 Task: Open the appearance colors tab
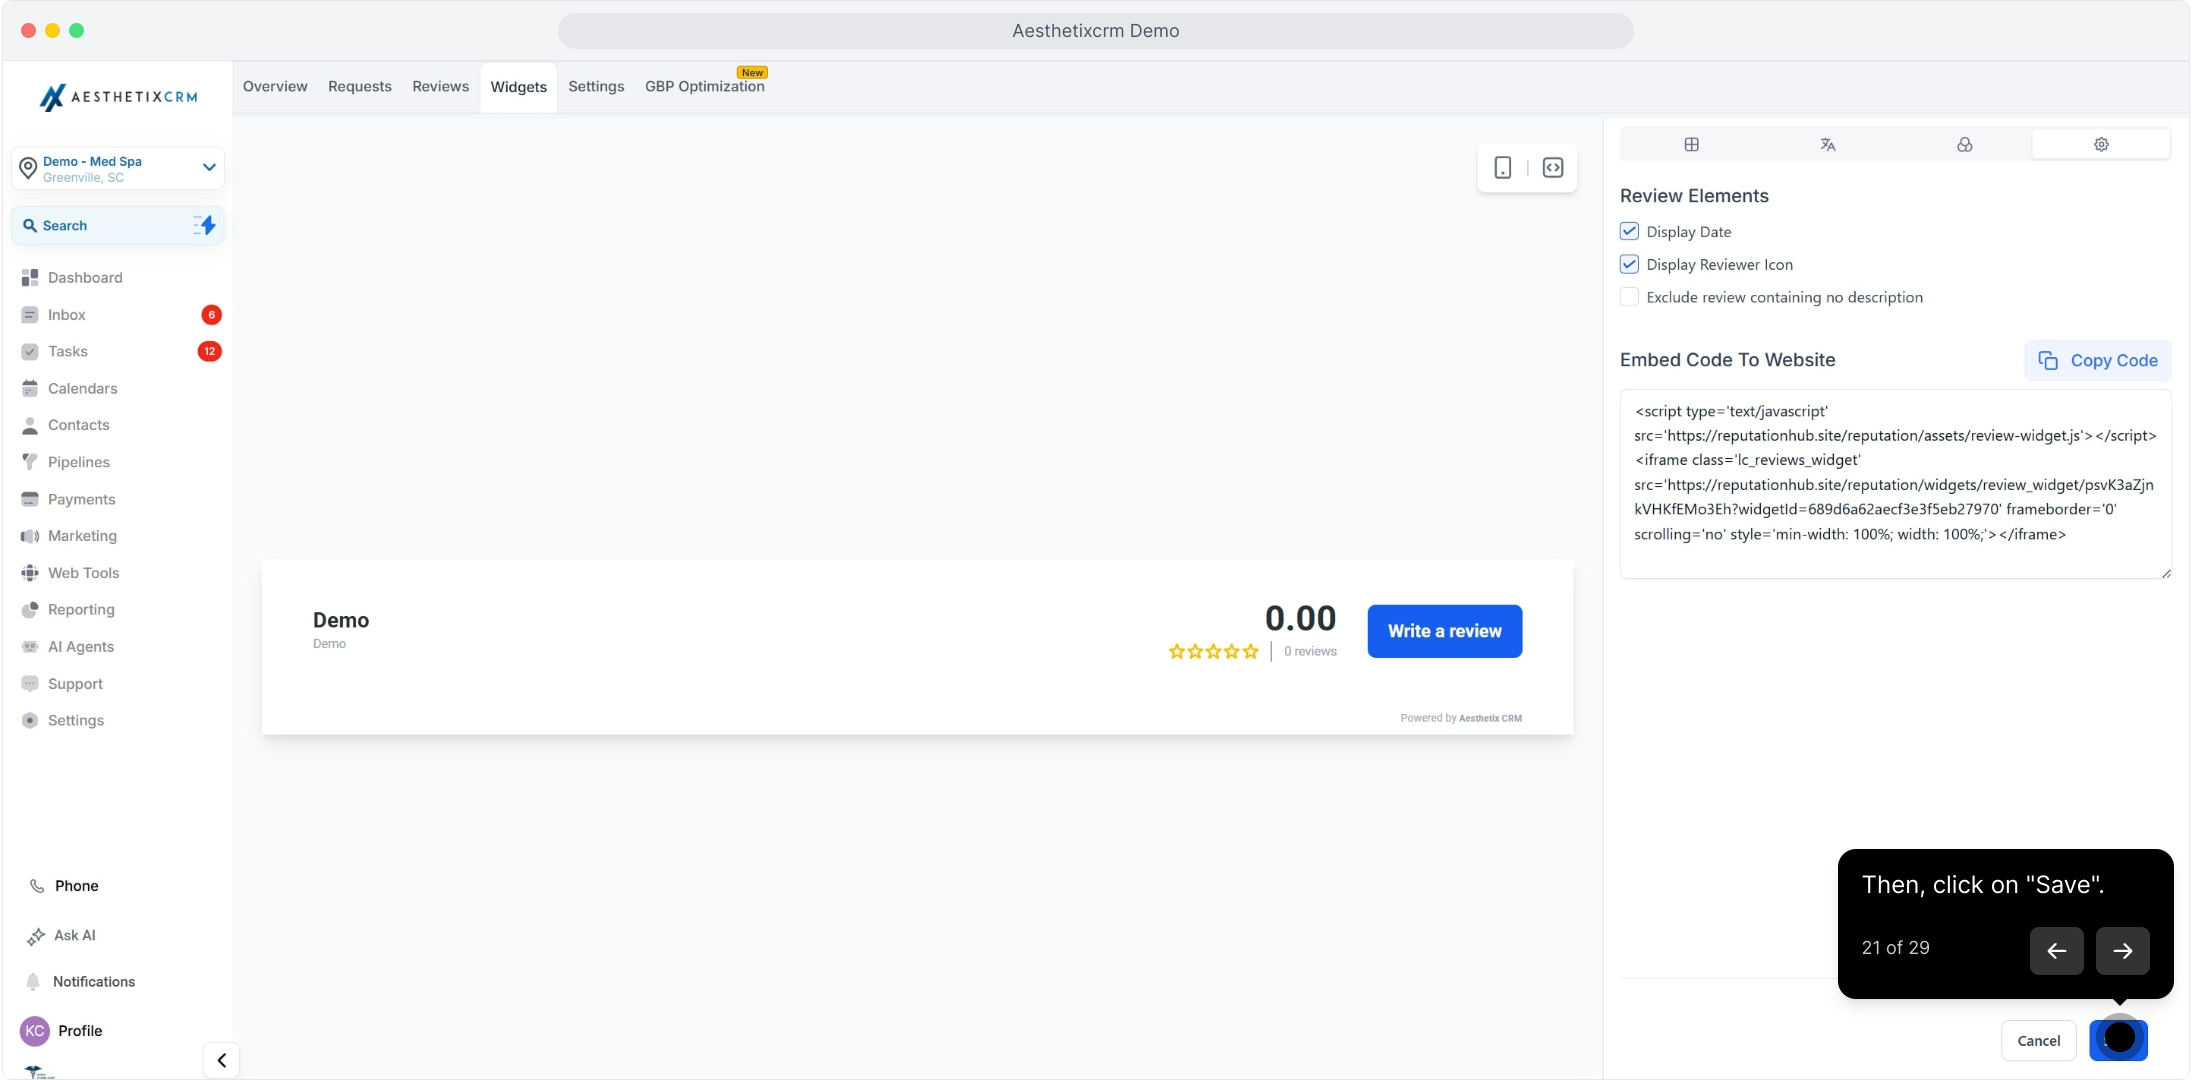(x=1965, y=144)
